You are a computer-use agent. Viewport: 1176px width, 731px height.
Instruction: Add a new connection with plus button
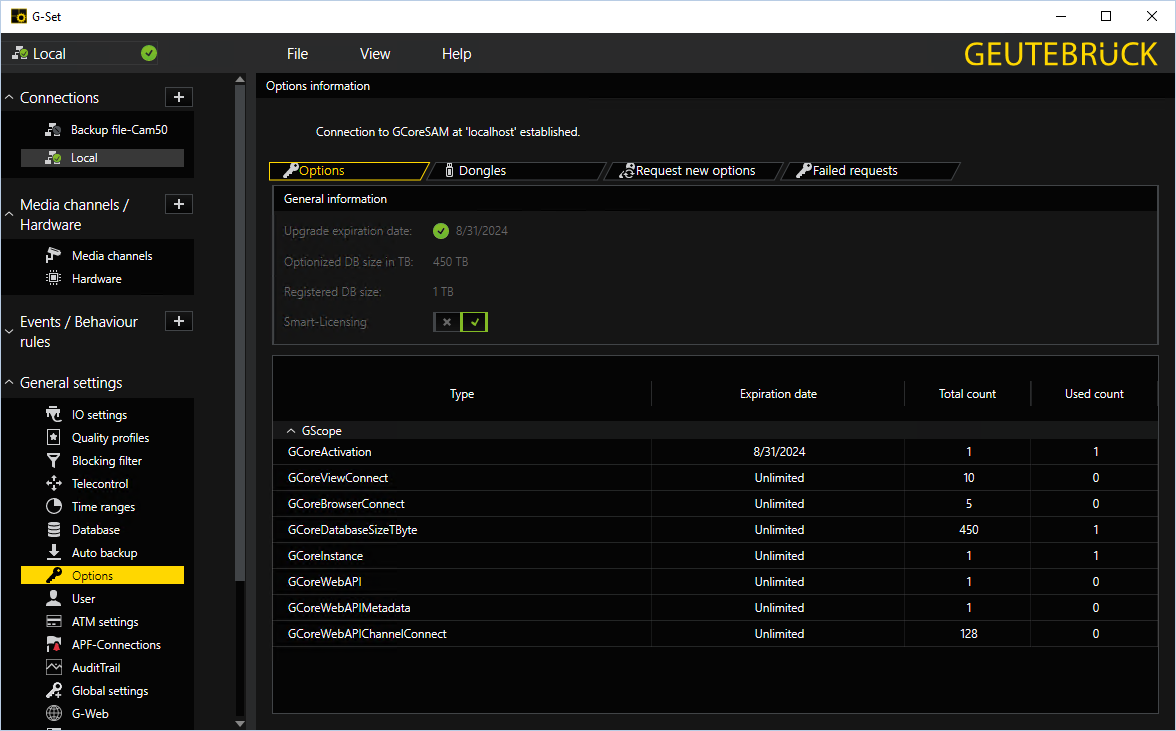tap(178, 97)
